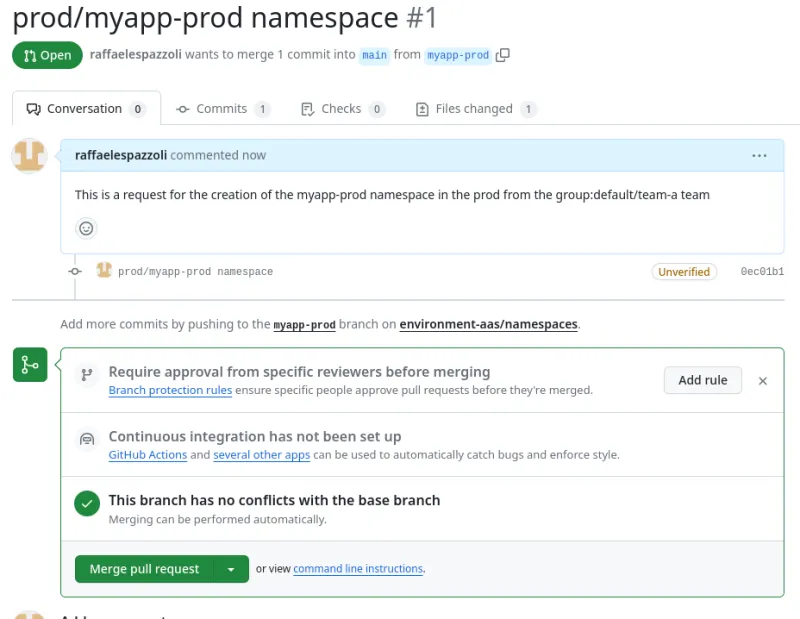This screenshot has height=619, width=800.
Task: Open the emoji reaction picker on the comment
Action: coord(86,228)
